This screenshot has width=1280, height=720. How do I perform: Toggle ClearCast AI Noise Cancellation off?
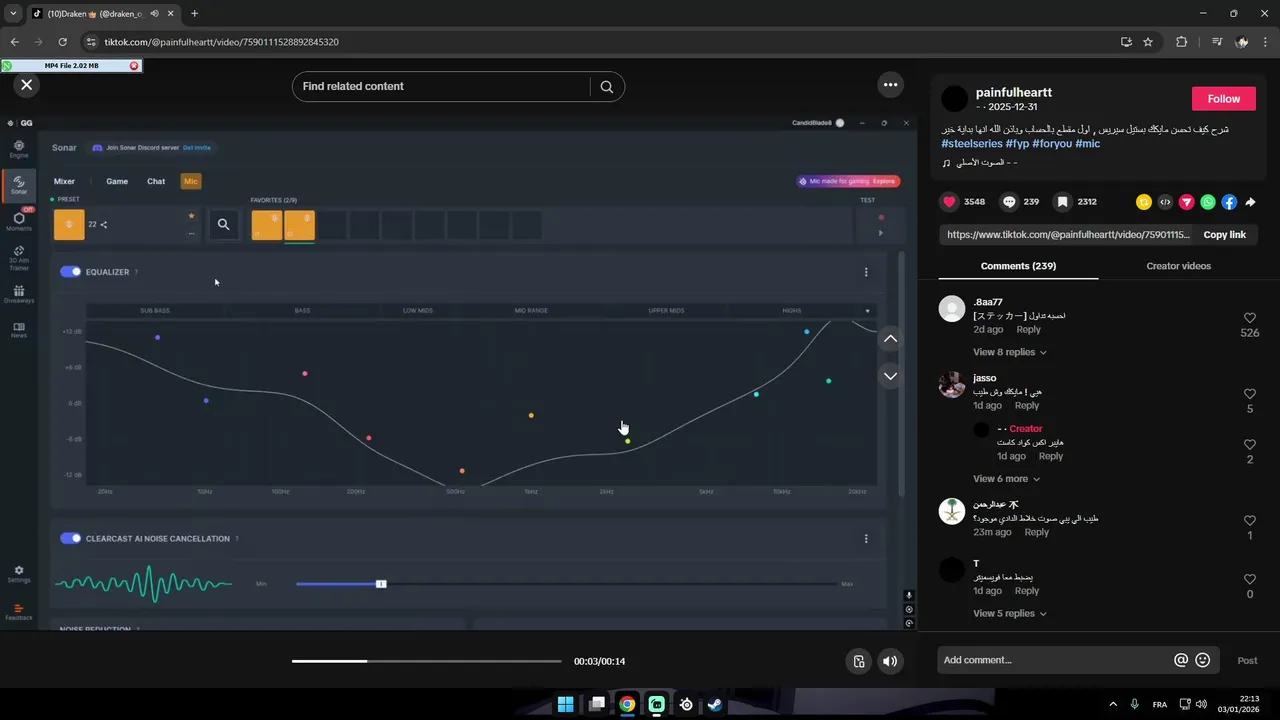tap(70, 538)
